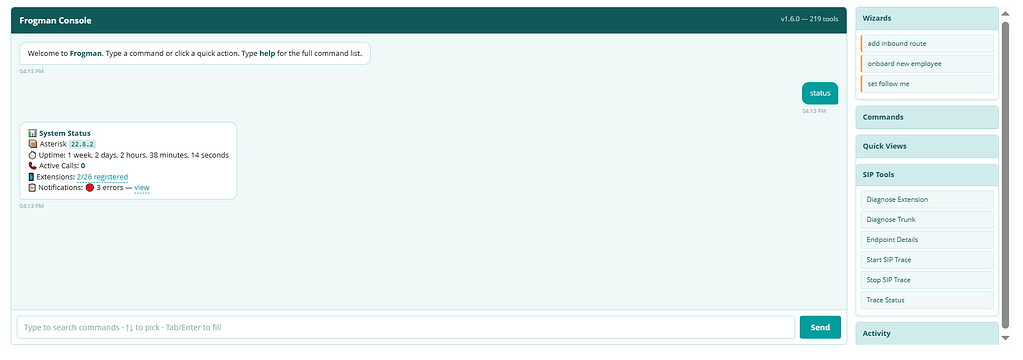1023x360 pixels.
Task: Click the red error indicator dot
Action: coord(90,188)
